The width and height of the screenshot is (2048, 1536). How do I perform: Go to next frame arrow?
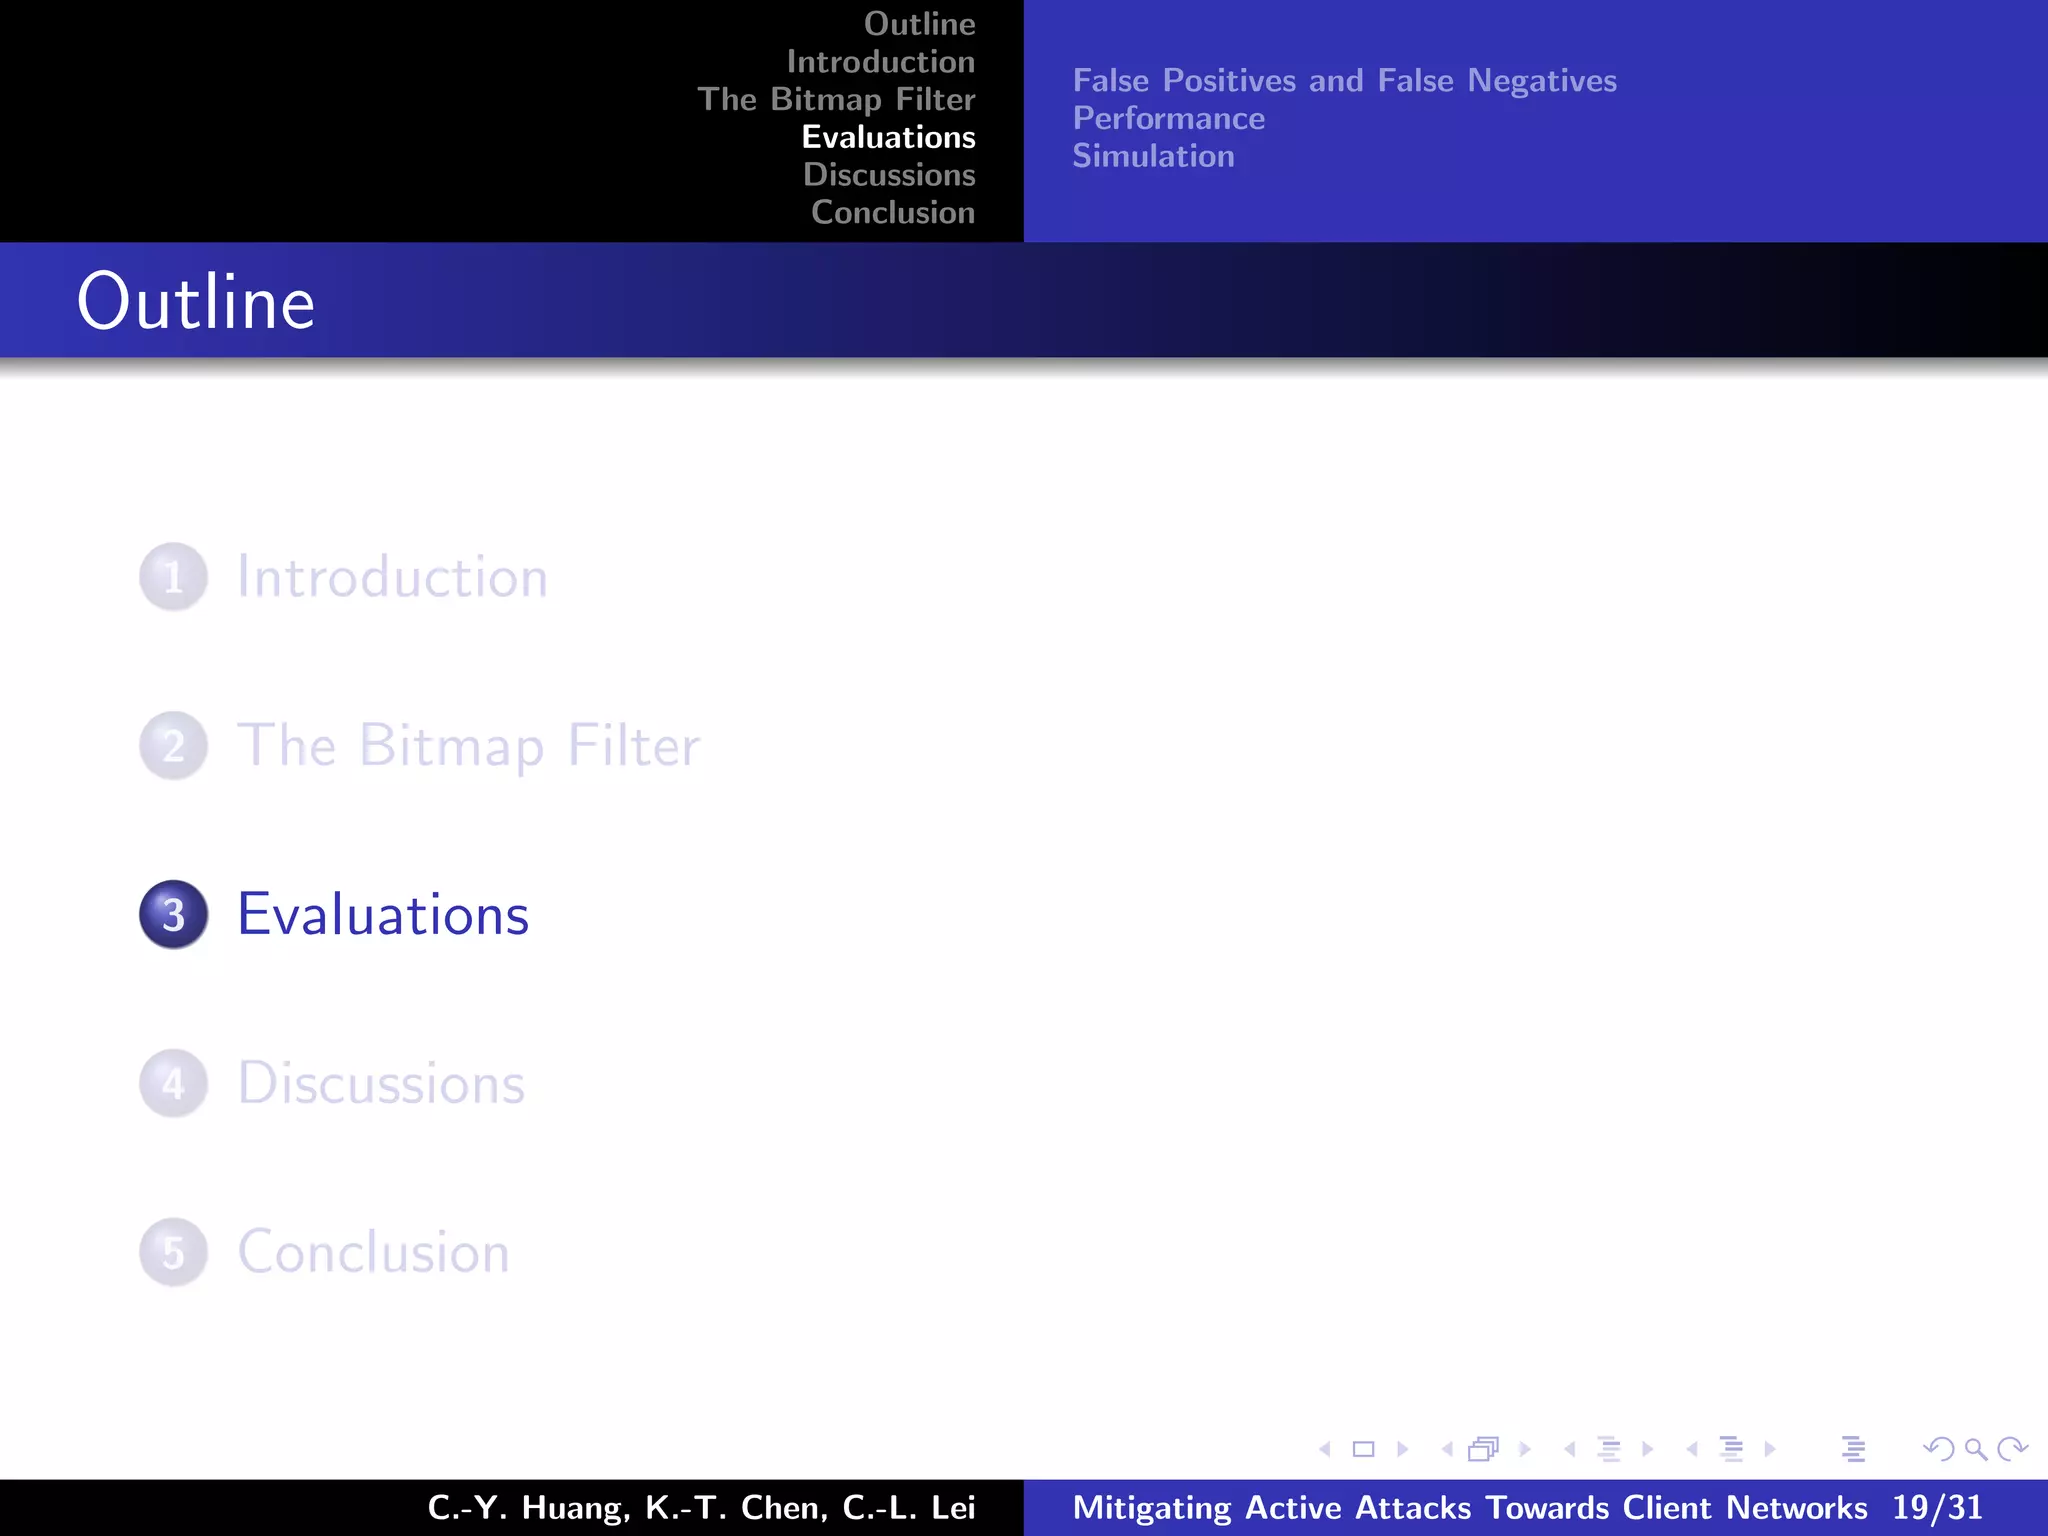coord(1525,1449)
